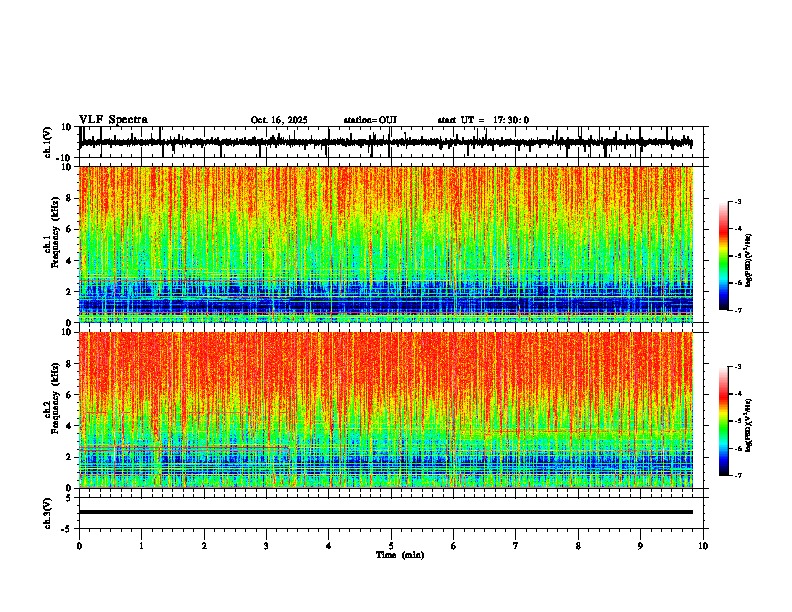792x612 pixels.
Task: Click the 'station=OUJ' label
Action: 370,120
